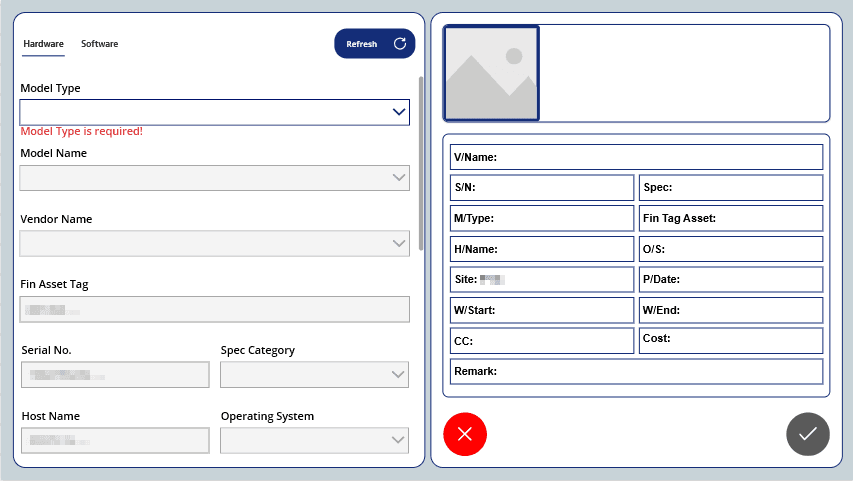Open the Vendor Name dropdown
This screenshot has width=853, height=481.
[214, 244]
